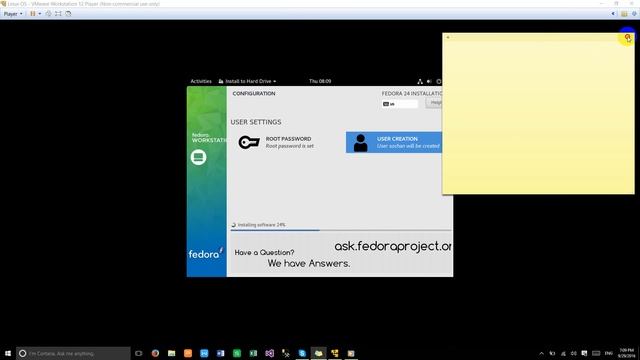Open Fedora Activities overview

coord(201,81)
